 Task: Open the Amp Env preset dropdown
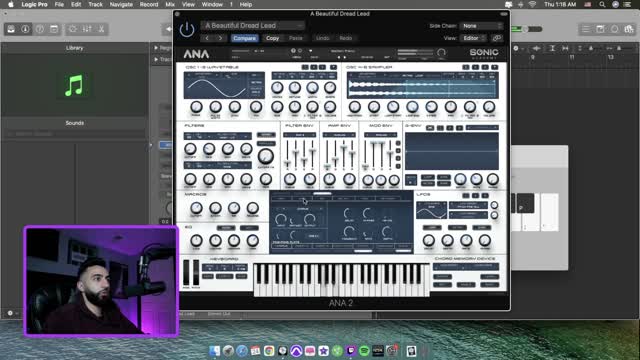(339, 135)
